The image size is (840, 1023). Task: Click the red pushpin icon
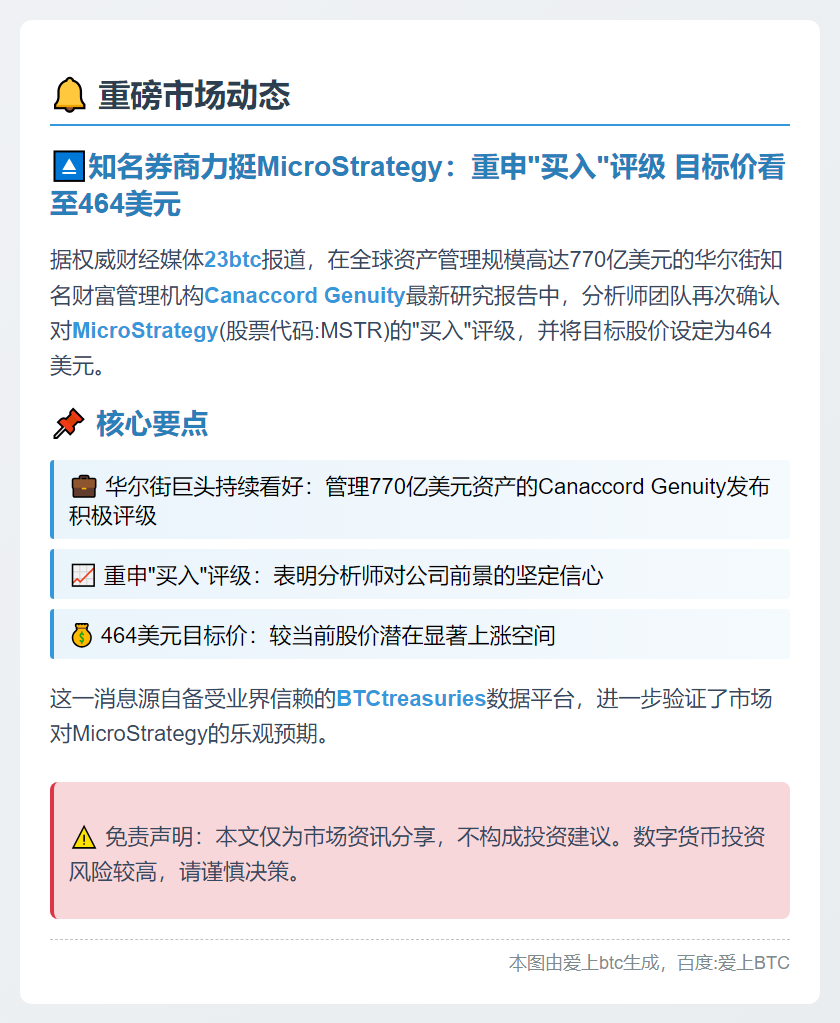tap(68, 424)
